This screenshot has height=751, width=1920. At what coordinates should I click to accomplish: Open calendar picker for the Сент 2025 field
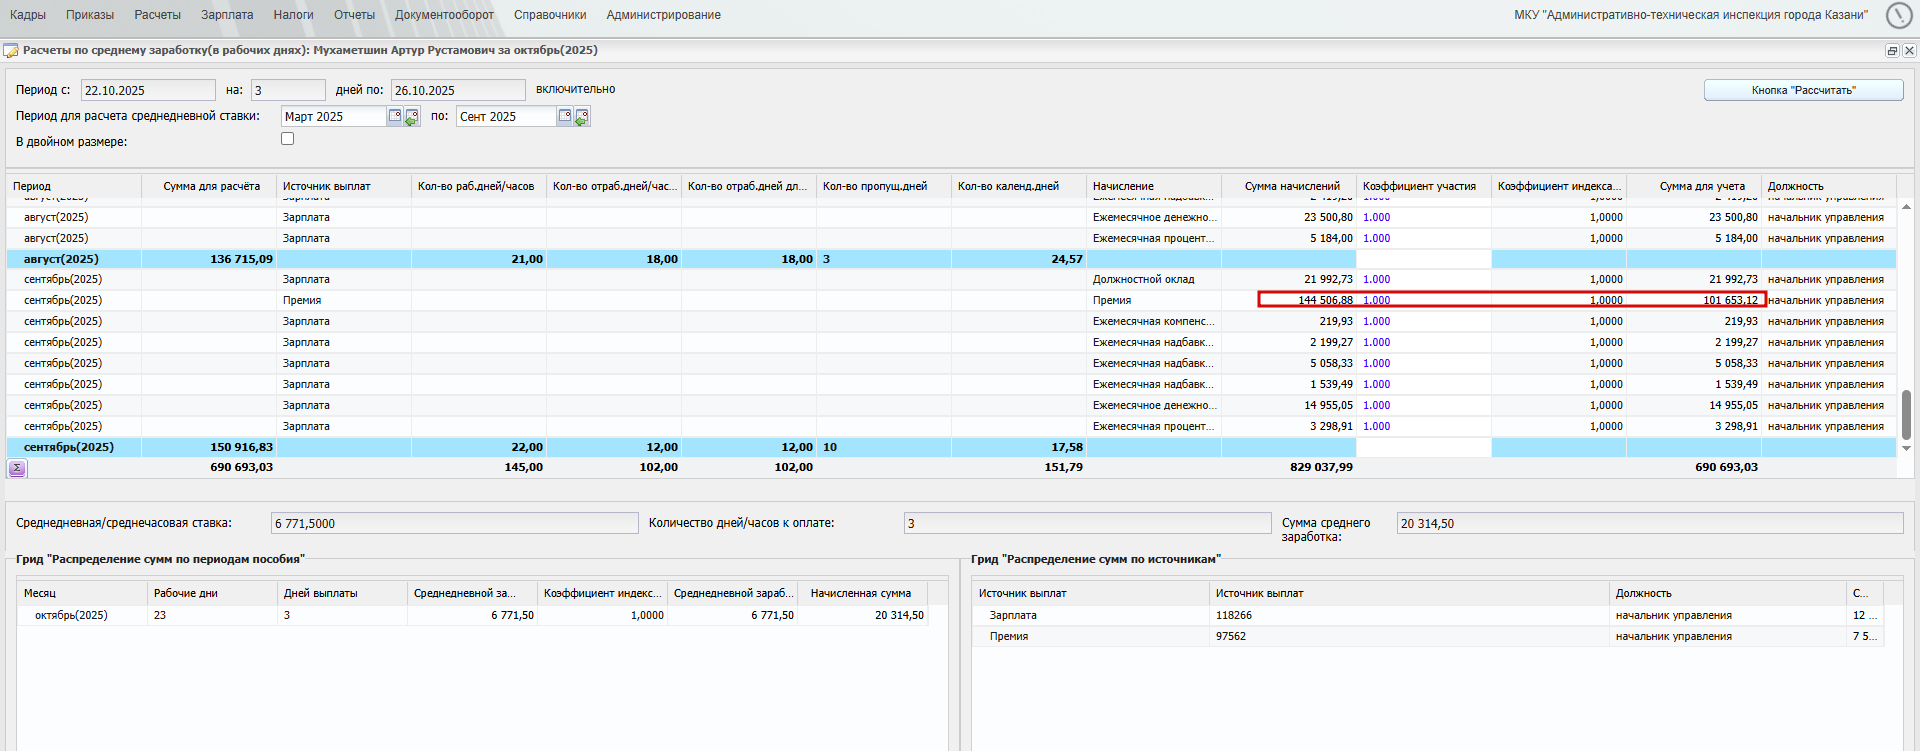point(565,116)
